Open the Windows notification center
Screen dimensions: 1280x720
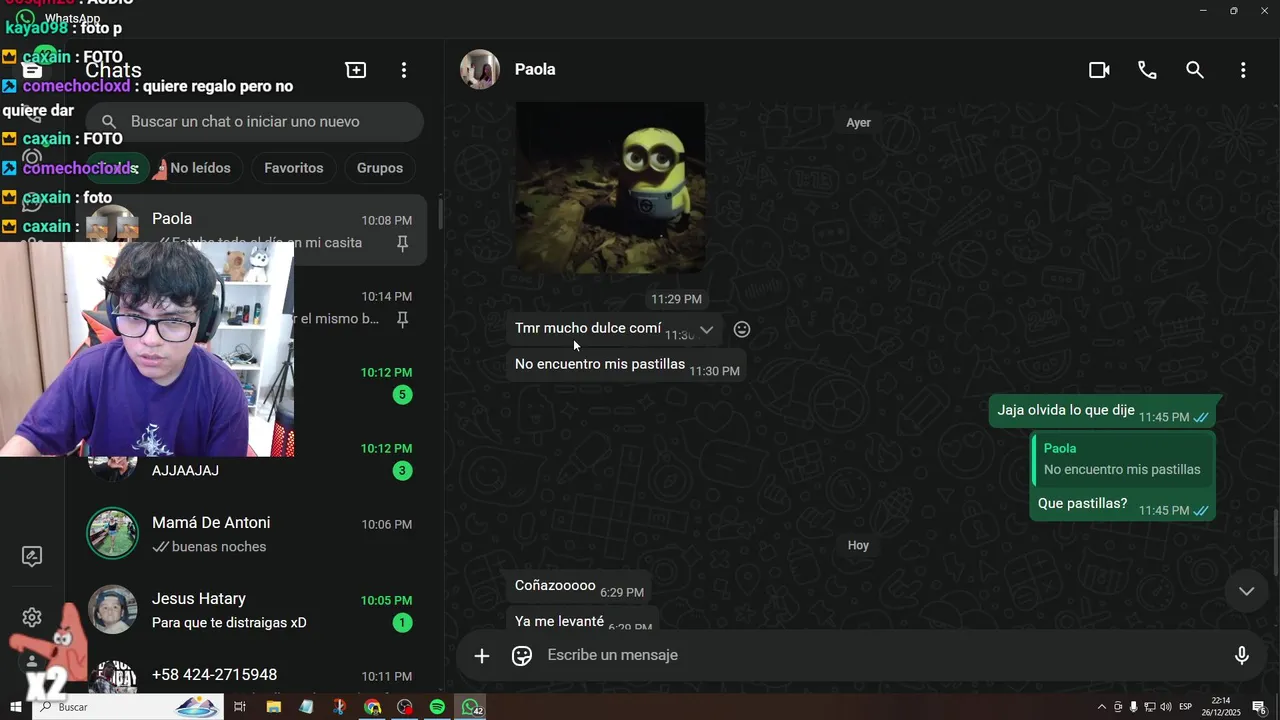pos(1260,707)
